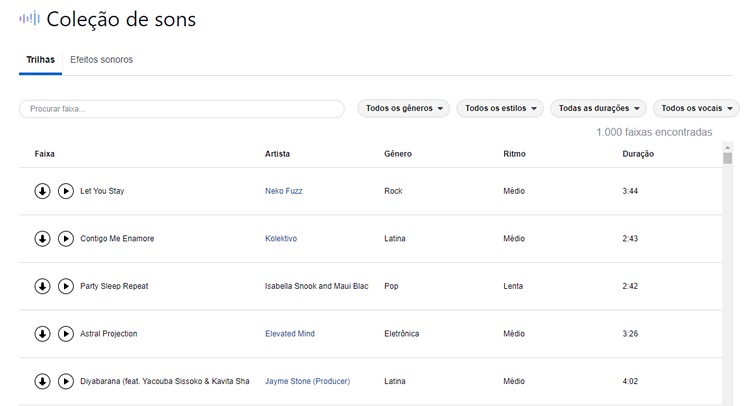Download the Diyabarana track
Screen dimensions: 750x406
[x=42, y=382]
